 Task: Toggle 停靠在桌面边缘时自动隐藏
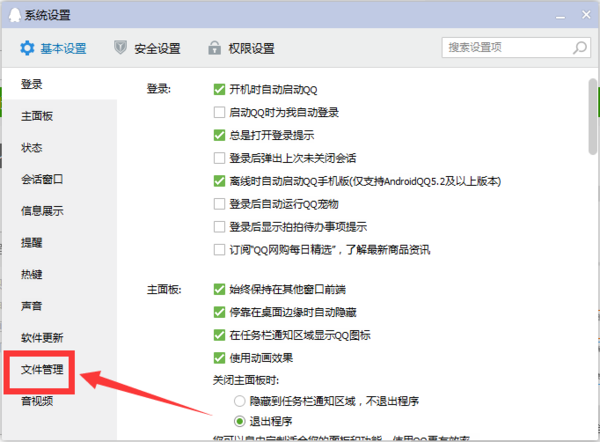click(x=219, y=312)
